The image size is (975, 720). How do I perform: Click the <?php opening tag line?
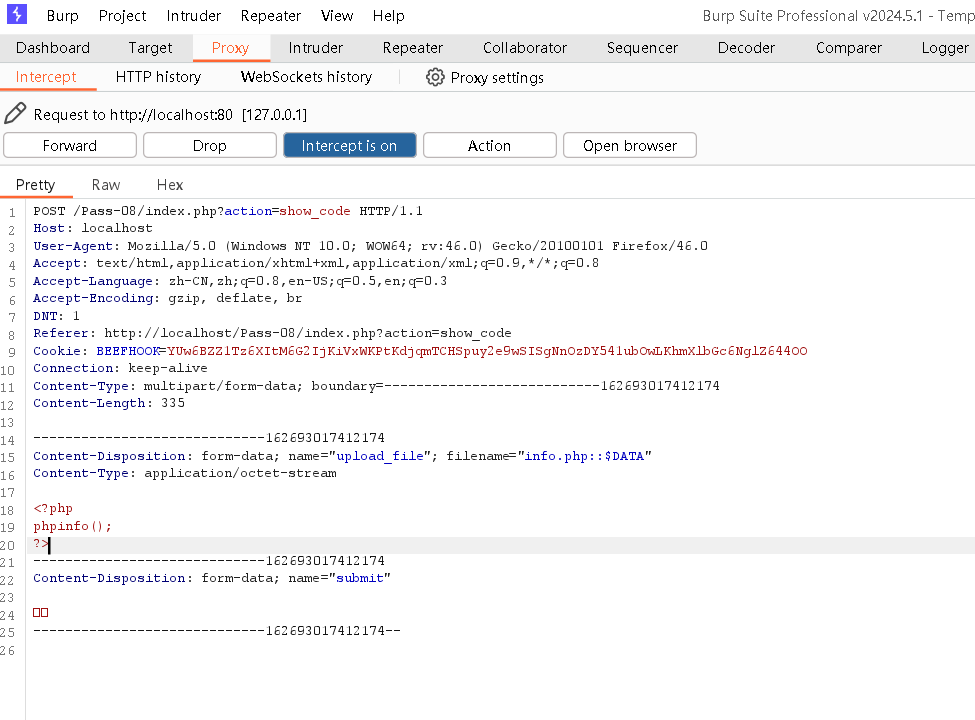53,508
